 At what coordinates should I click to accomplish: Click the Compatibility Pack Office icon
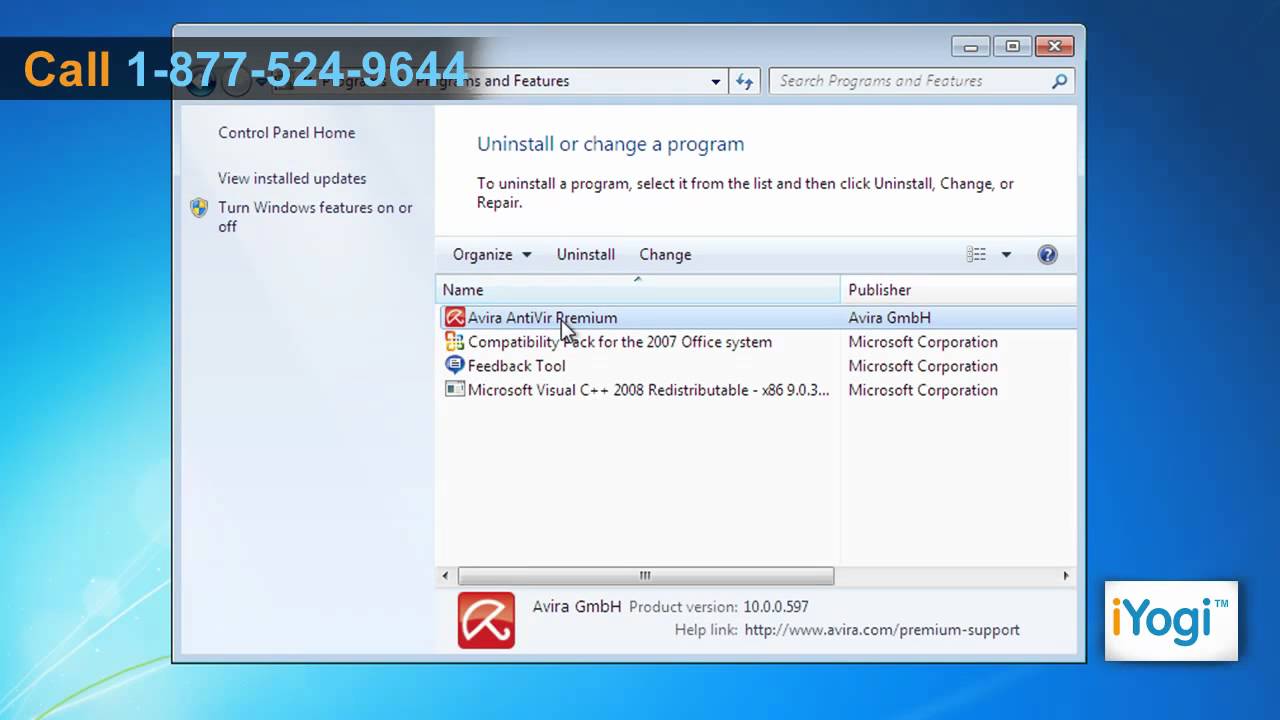tap(455, 341)
